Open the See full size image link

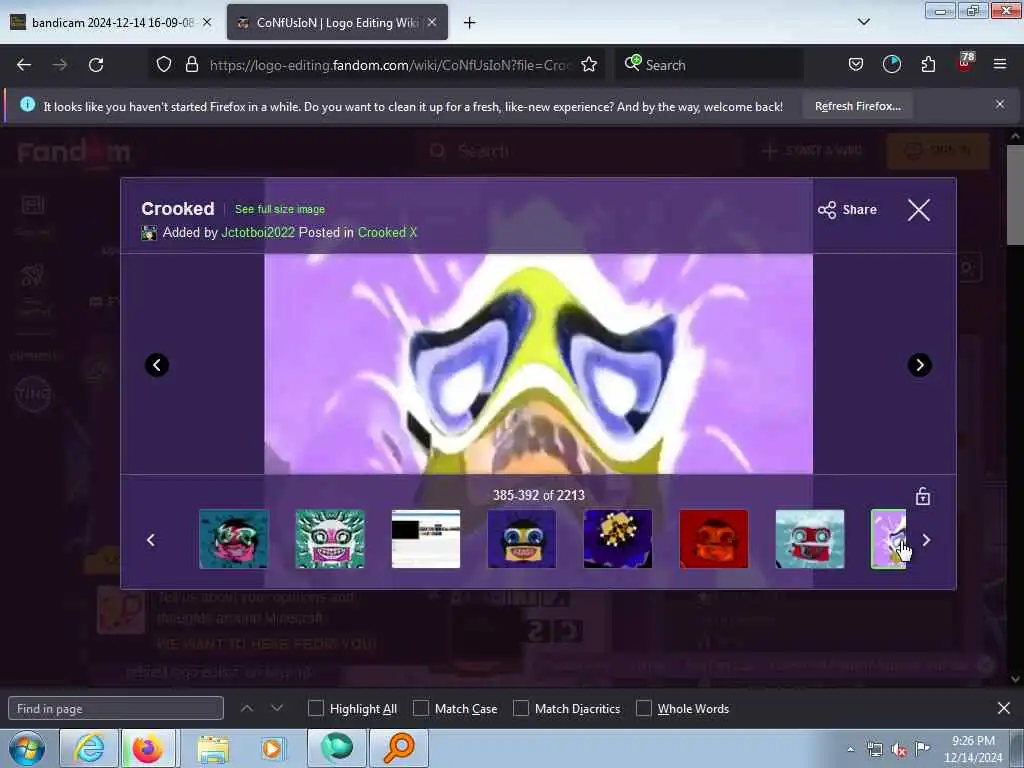click(x=280, y=209)
